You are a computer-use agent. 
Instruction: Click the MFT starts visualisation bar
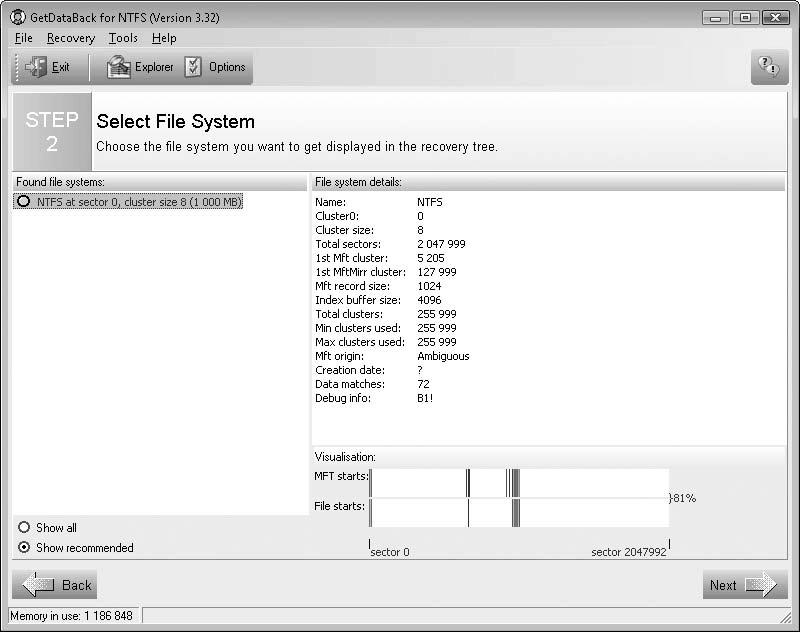coord(518,483)
